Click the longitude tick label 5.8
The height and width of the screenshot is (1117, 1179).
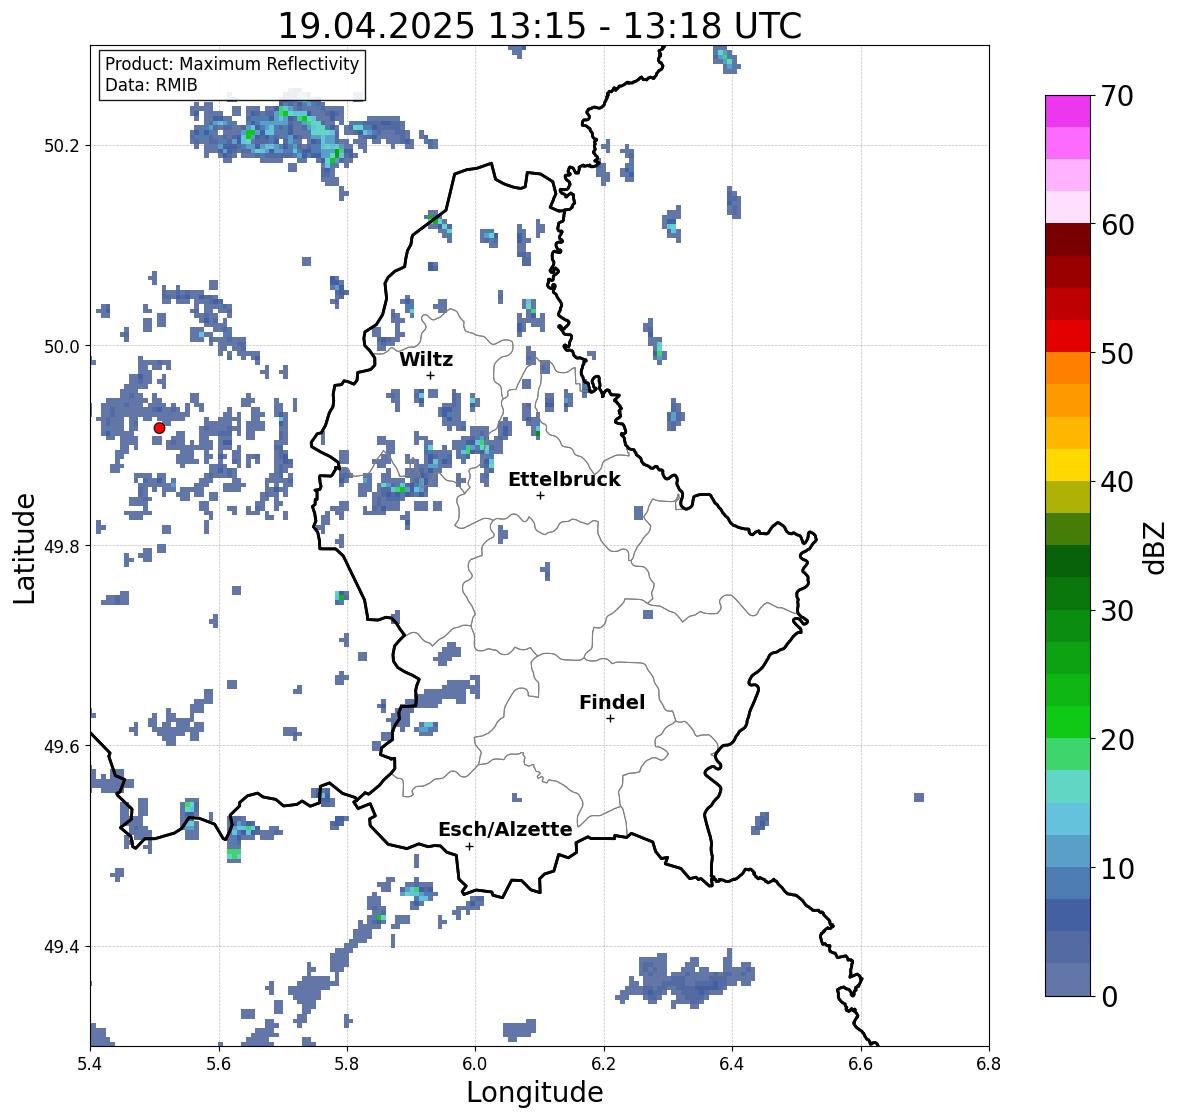tap(347, 1064)
